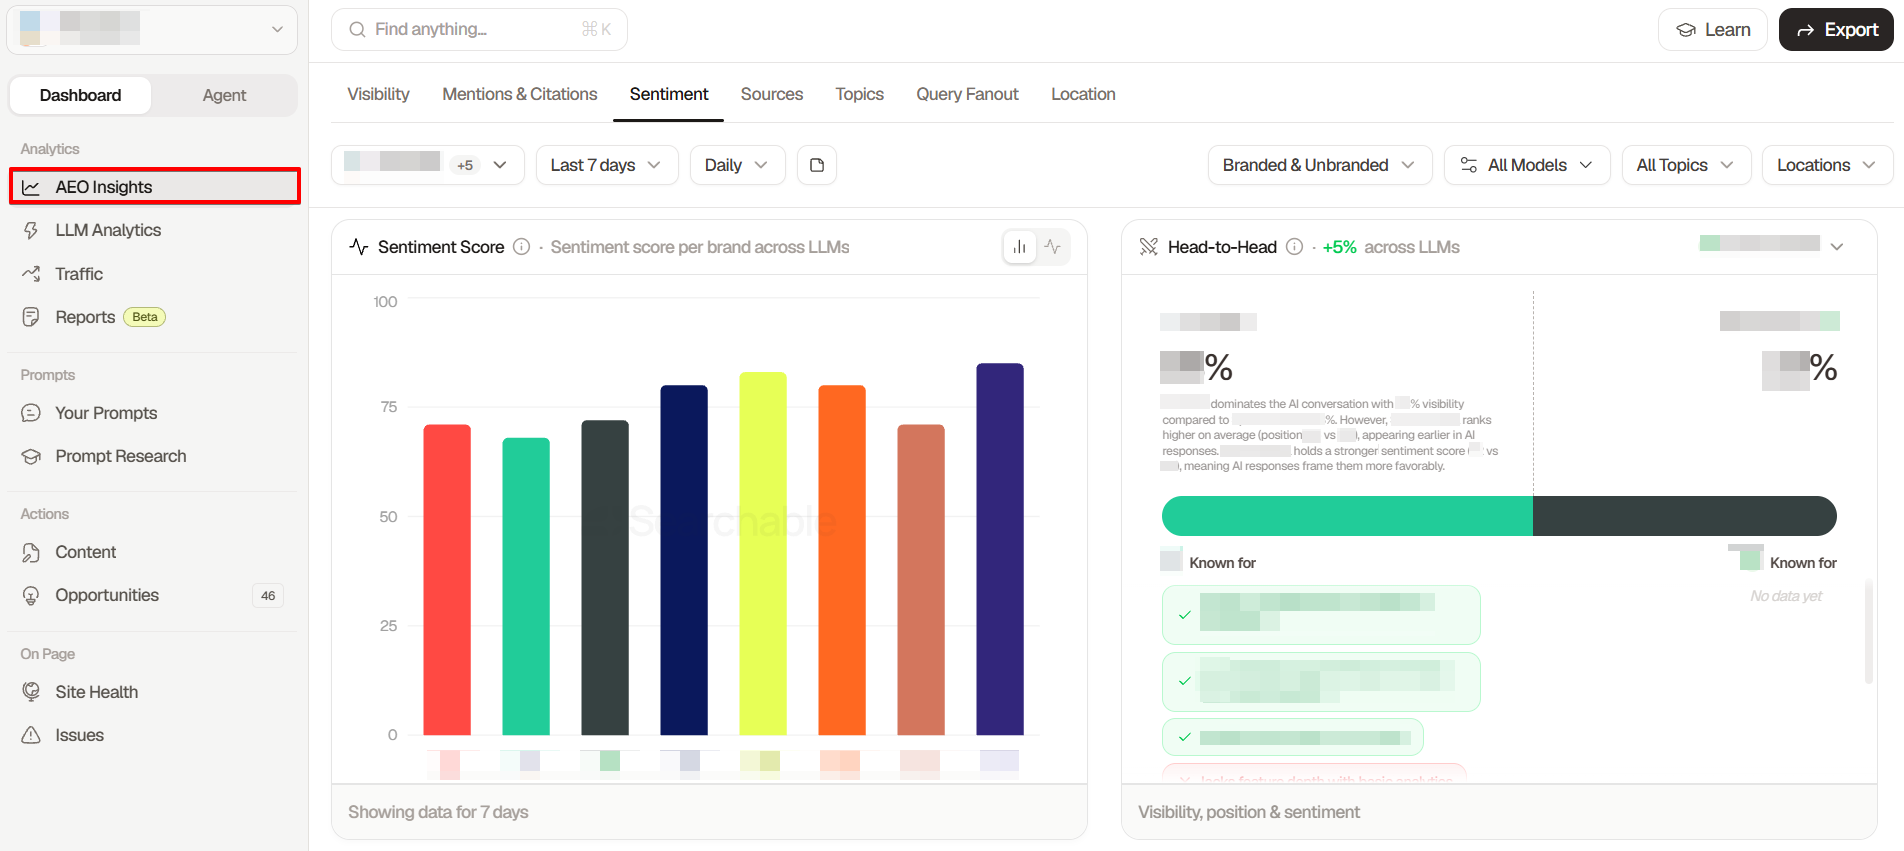Viewport: 1904px width, 851px height.
Task: Open the Query Fanout tab
Action: [x=967, y=94]
